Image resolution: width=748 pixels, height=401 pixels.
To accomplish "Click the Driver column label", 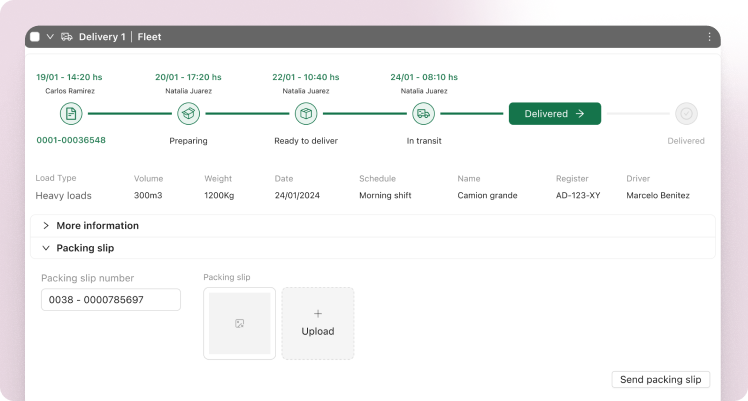I will tap(638, 178).
